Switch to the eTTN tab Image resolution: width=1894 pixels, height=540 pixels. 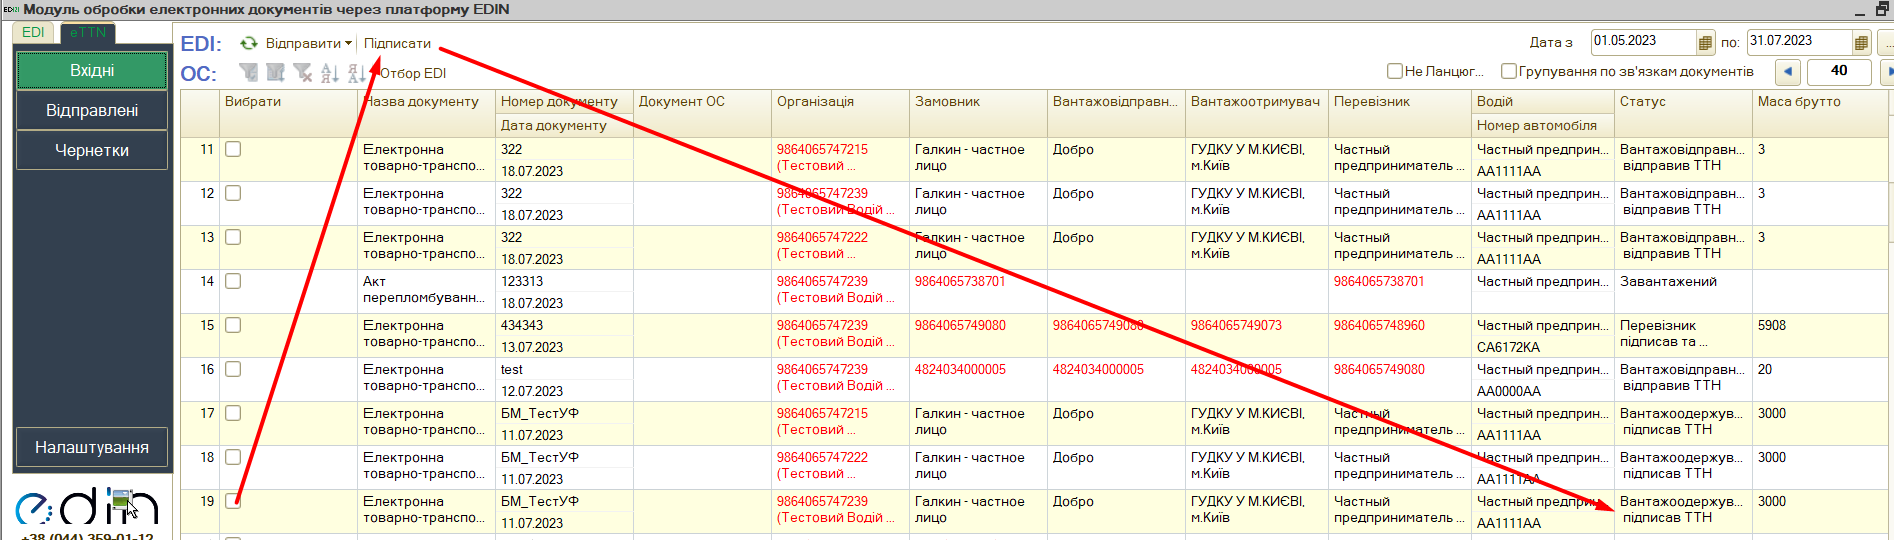point(88,32)
